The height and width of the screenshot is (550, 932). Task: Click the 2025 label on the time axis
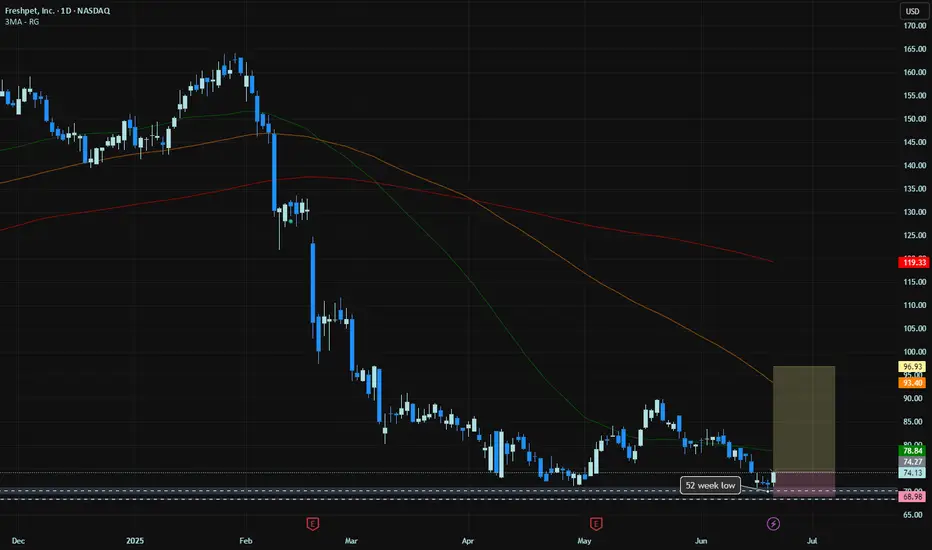click(135, 541)
